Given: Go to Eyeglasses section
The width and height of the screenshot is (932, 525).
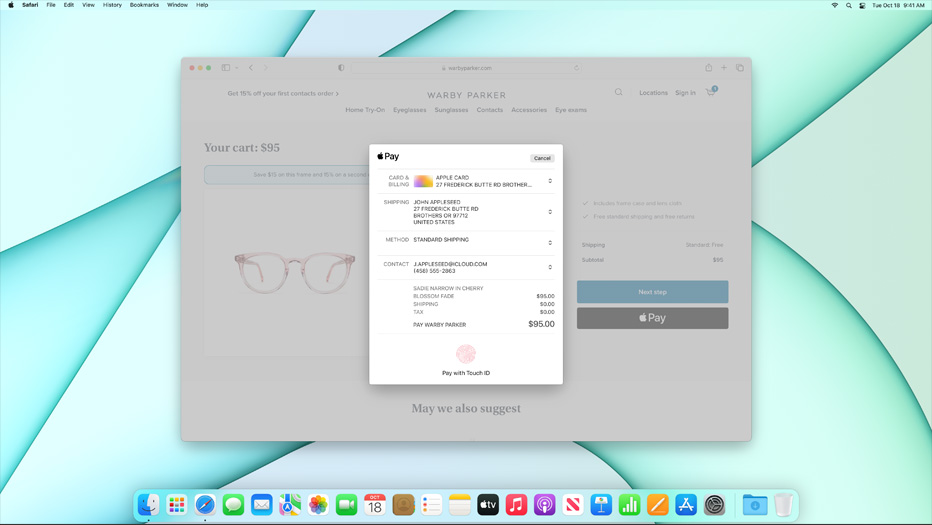Looking at the screenshot, I should tap(410, 110).
